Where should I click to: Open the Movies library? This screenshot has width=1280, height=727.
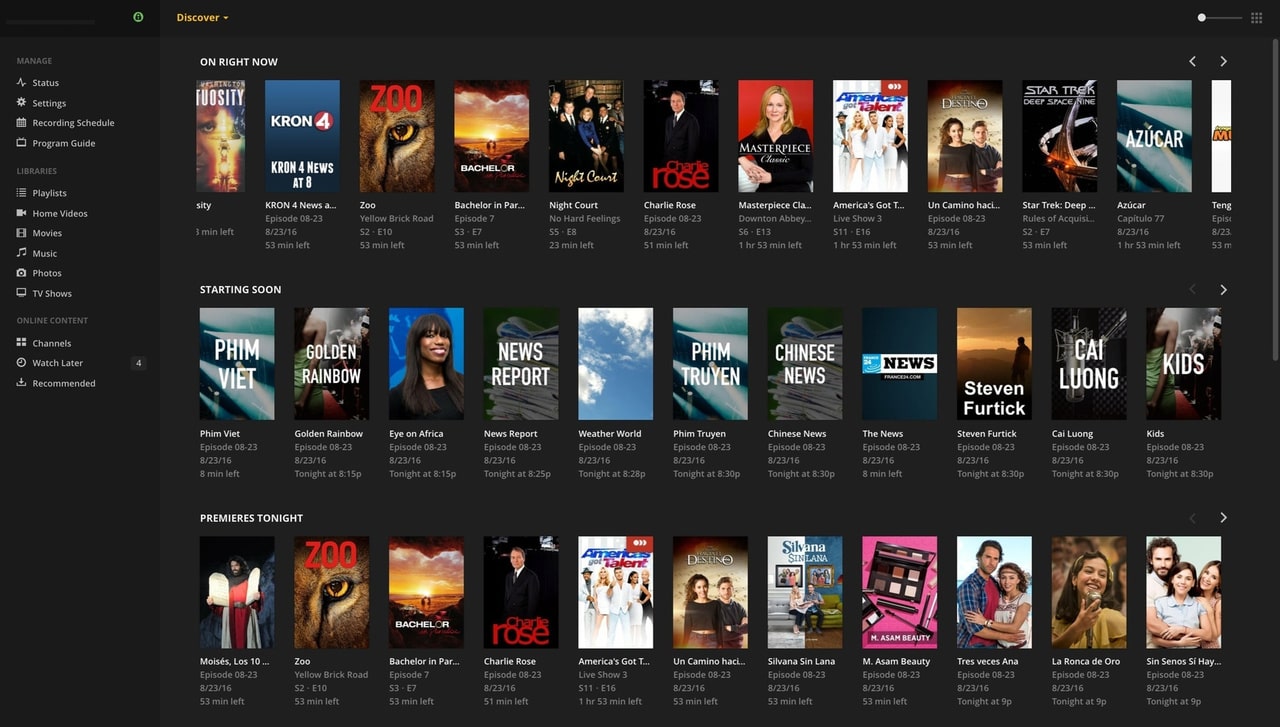tap(46, 233)
